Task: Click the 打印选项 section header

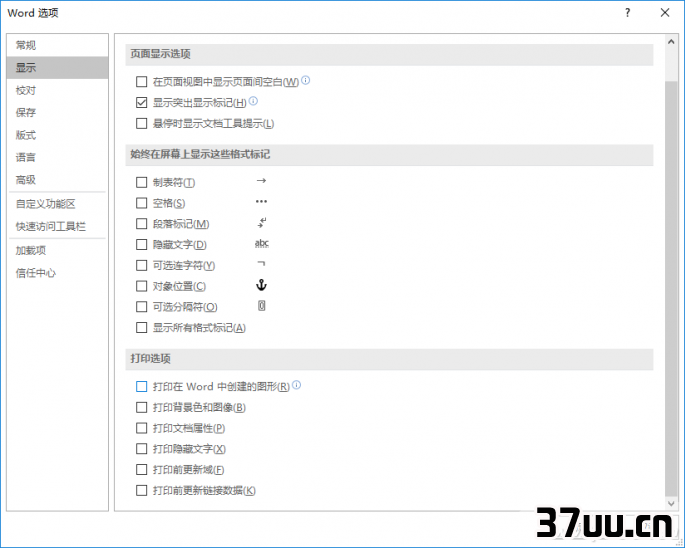Action: coord(389,359)
